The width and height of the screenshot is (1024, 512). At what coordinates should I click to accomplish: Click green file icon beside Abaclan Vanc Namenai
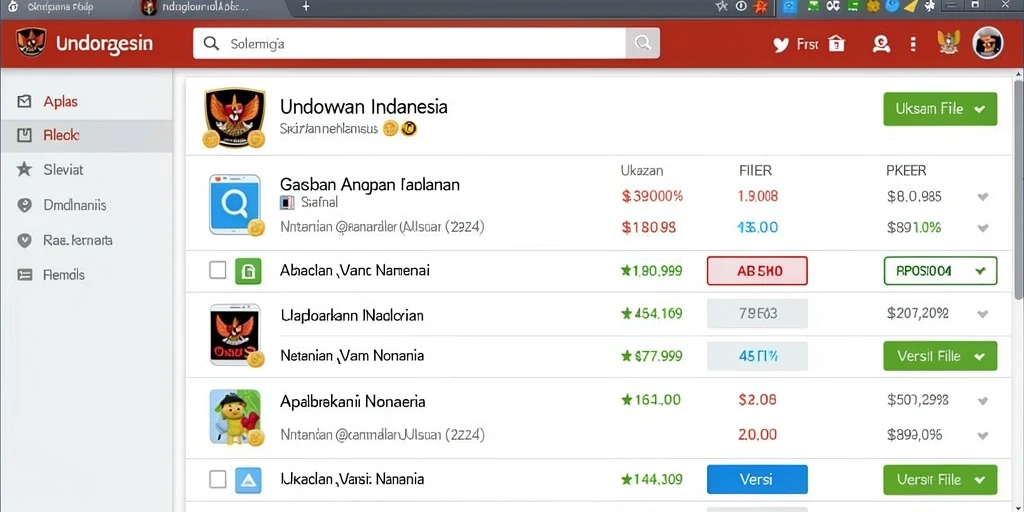pos(248,270)
